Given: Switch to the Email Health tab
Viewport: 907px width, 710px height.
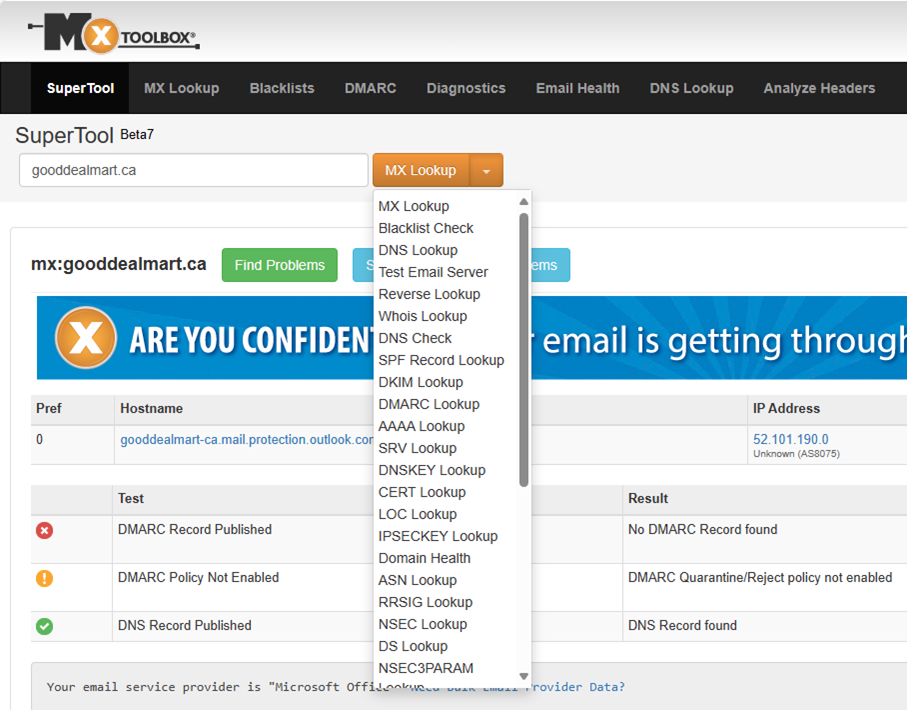Looking at the screenshot, I should (x=578, y=88).
